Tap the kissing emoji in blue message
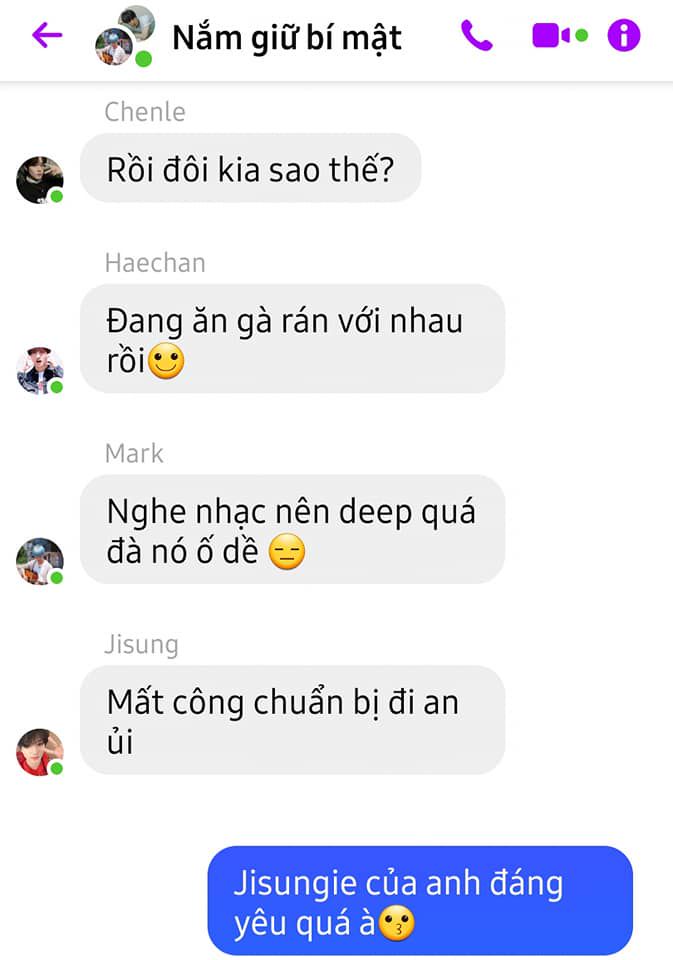The width and height of the screenshot is (673, 960). [x=397, y=923]
